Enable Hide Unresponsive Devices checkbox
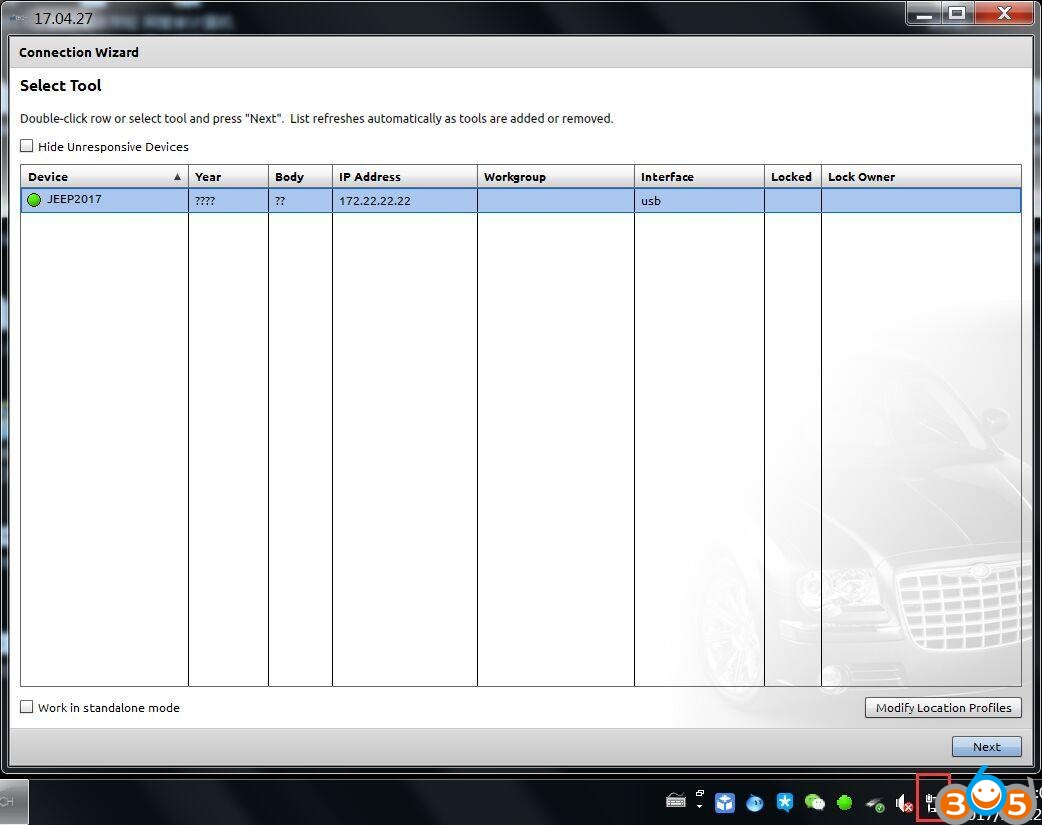Screen dimensions: 1042x825 coord(27,146)
